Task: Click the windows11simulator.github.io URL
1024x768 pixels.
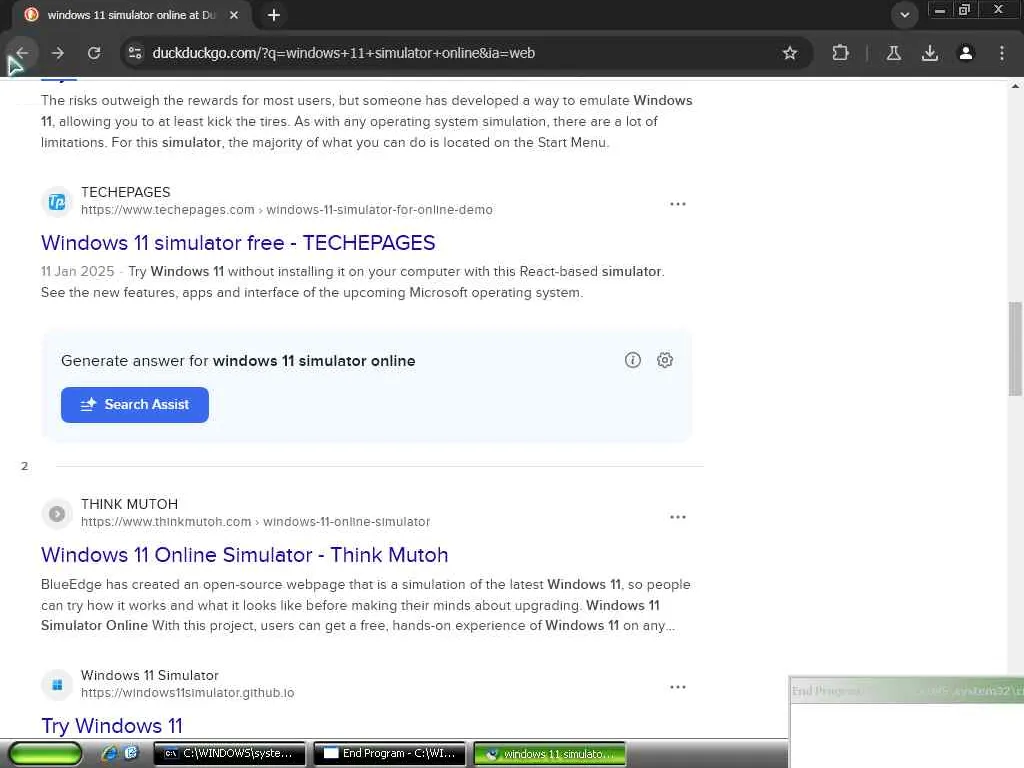Action: [187, 692]
